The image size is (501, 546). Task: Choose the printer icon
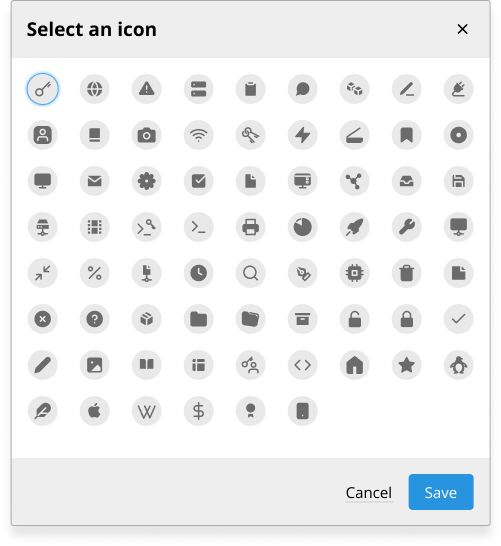[251, 227]
